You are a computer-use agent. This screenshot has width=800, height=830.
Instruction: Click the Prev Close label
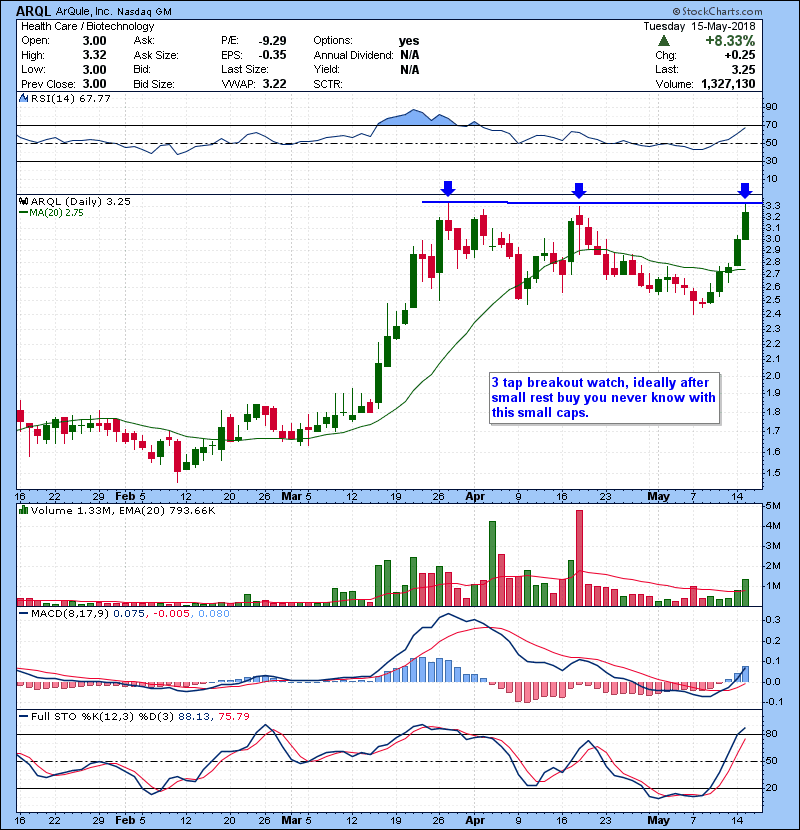48,84
